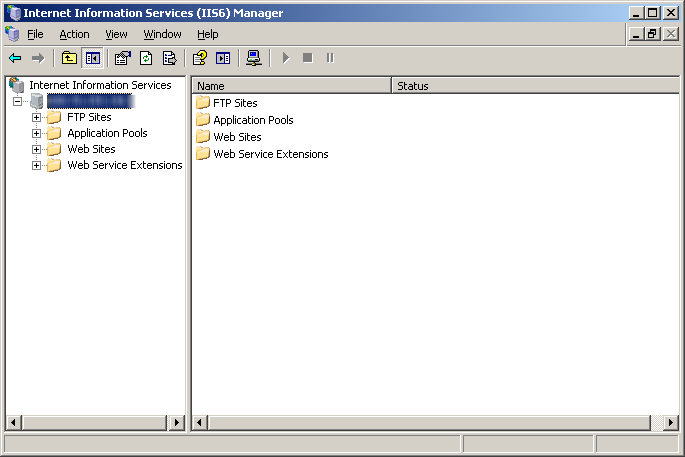Click the right pane's scroll right arrow

tap(671, 422)
